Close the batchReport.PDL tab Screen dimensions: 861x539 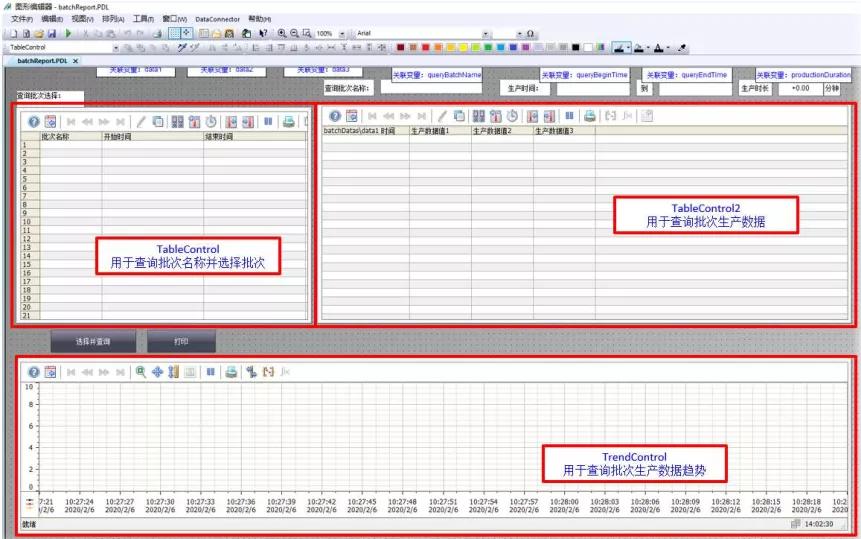pyautogui.click(x=76, y=61)
